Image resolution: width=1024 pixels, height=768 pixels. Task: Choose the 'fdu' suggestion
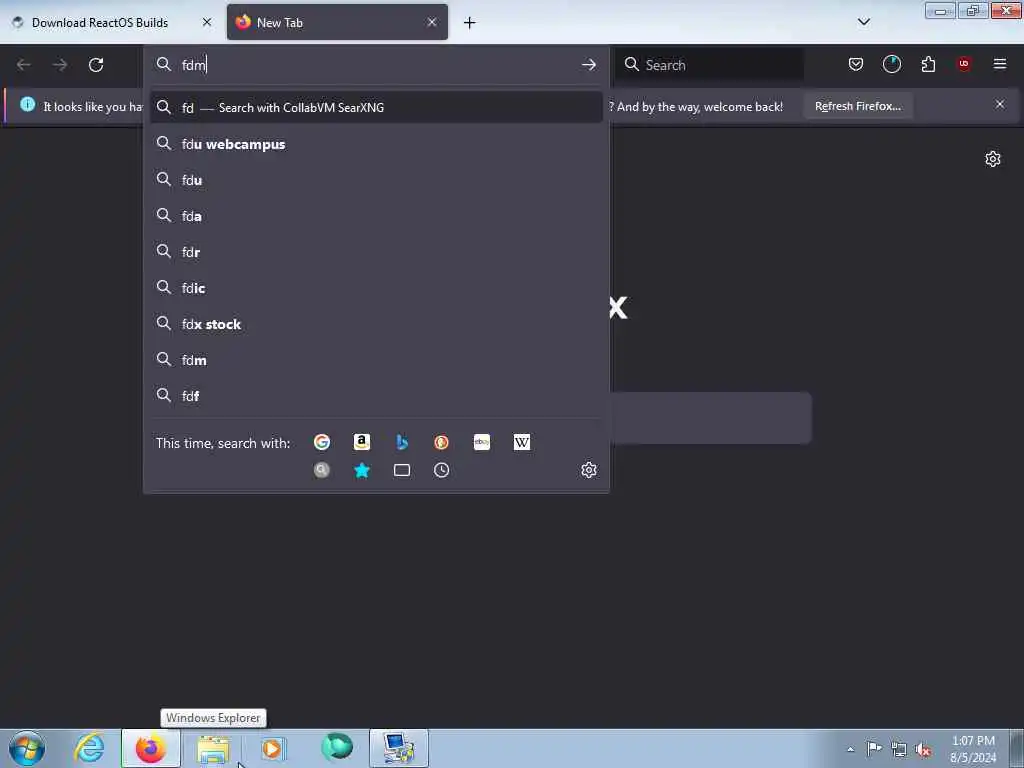click(376, 180)
